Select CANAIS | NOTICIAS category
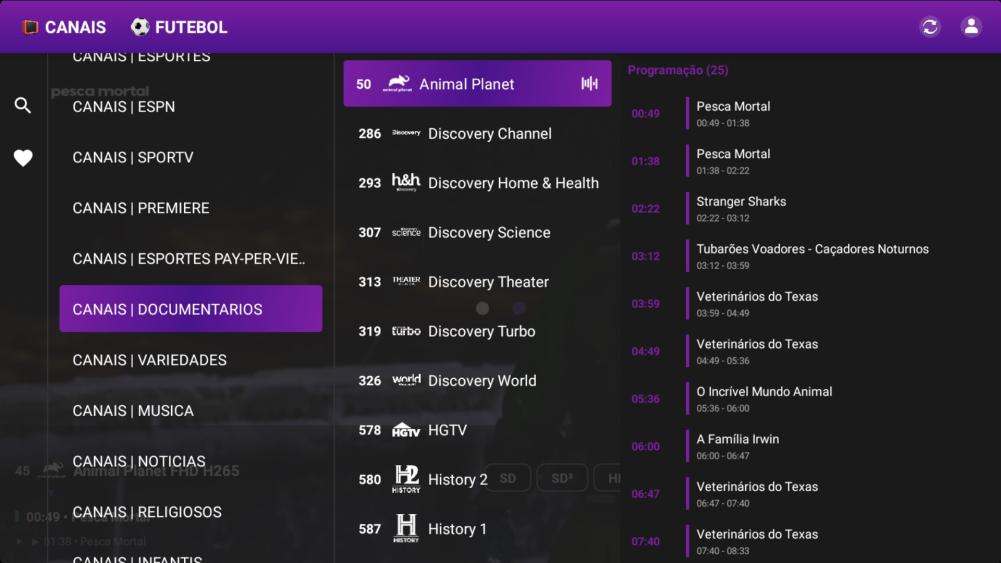Viewport: 1001px width, 563px height. click(191, 461)
